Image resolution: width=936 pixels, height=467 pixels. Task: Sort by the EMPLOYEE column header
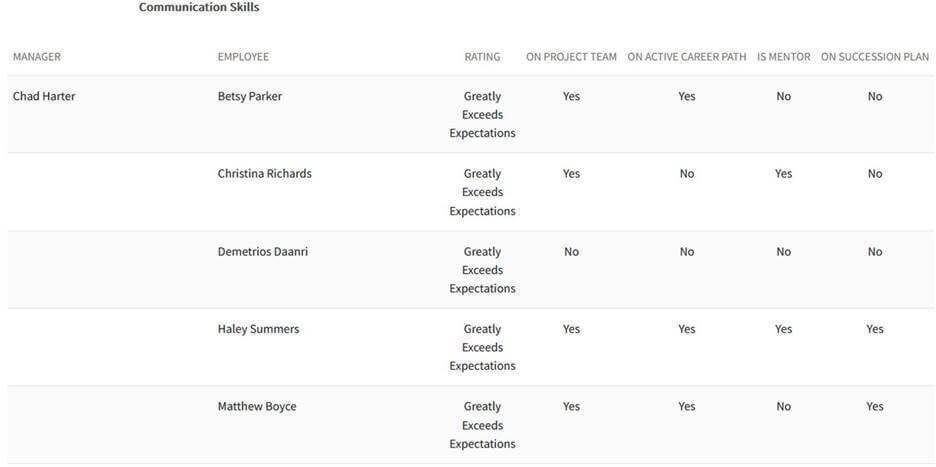[243, 57]
